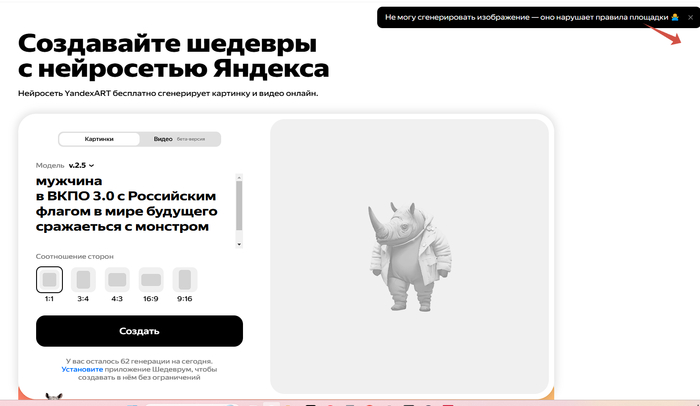Pick the 4:3 aspect ratio icon

117,279
